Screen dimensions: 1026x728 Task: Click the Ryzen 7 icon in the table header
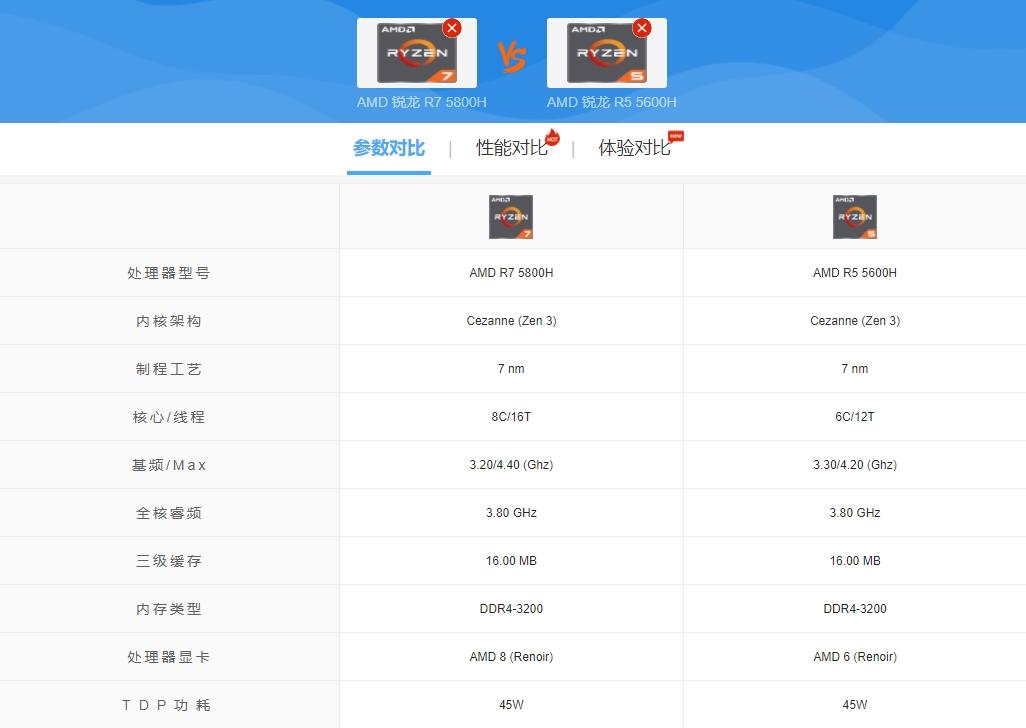click(511, 217)
